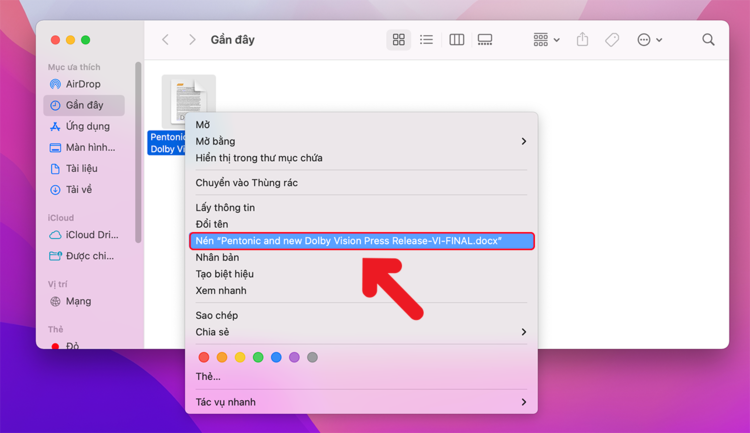This screenshot has height=433, width=750.
Task: Expand the Chia sẻ submenu
Action: 361,332
